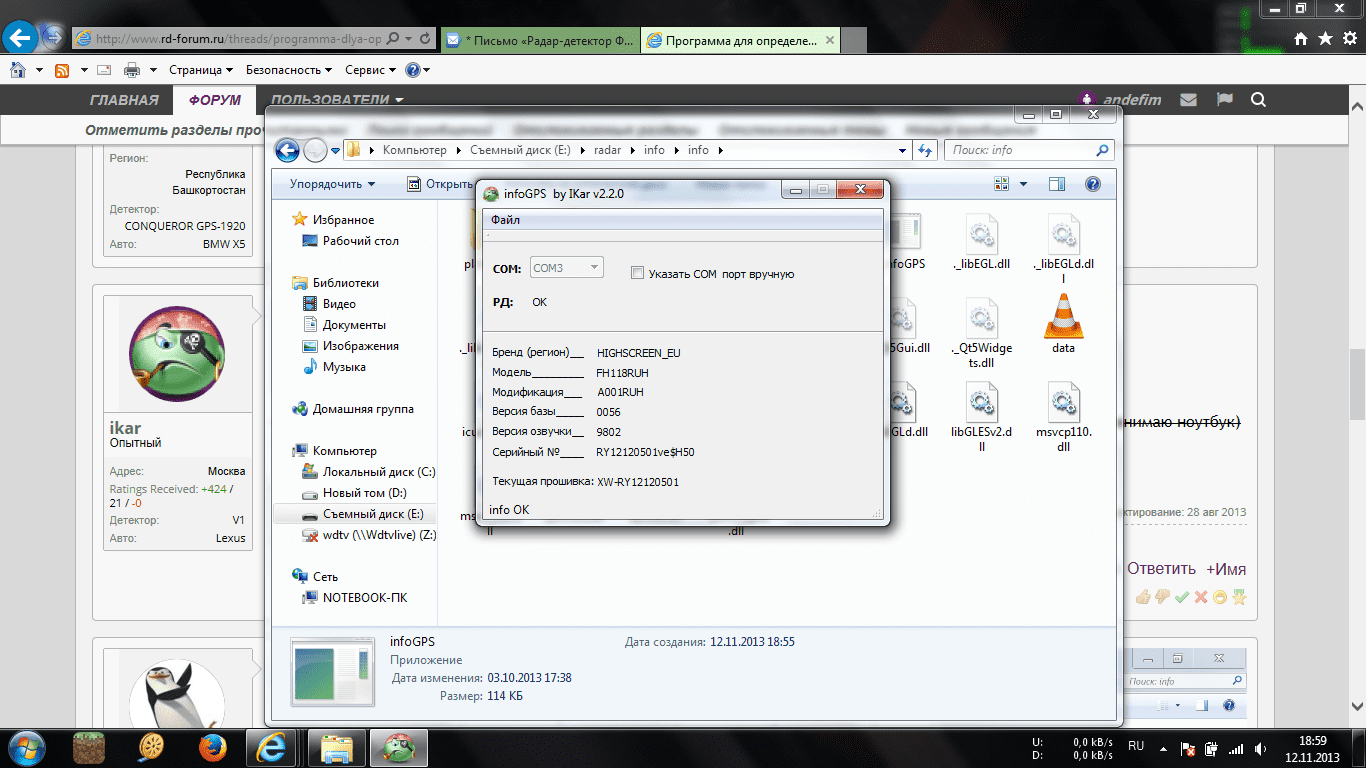Select the 'Программа для определе...' browser tab
The width and height of the screenshot is (1366, 768).
click(x=739, y=41)
